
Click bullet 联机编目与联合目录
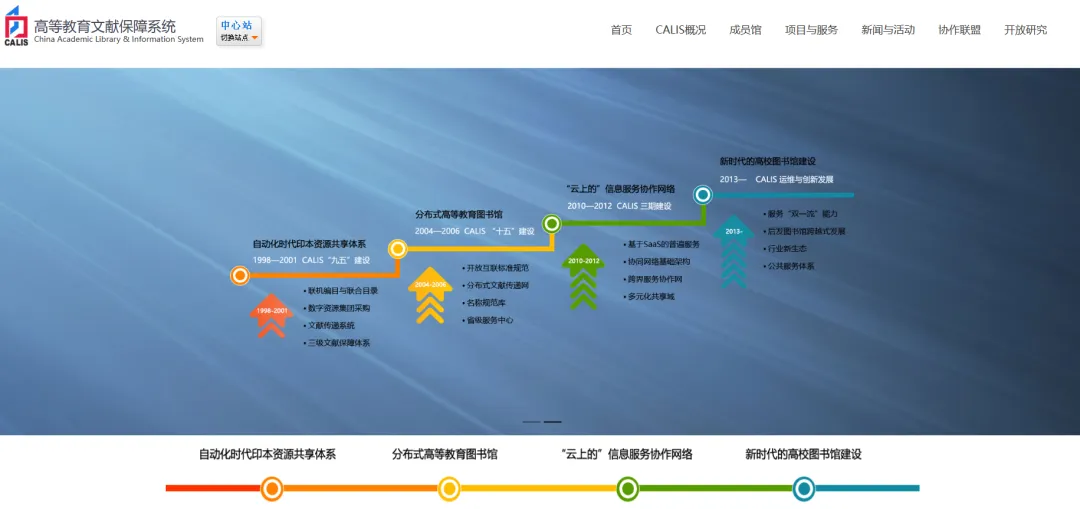coord(341,291)
